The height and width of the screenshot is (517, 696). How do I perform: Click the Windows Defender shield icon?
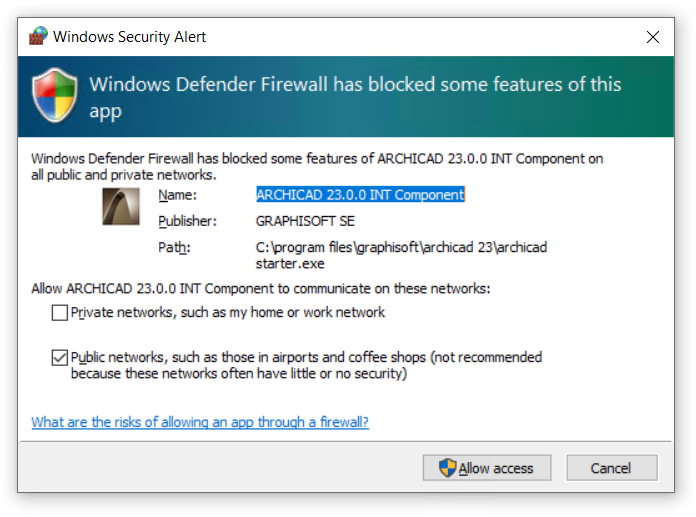tap(55, 96)
